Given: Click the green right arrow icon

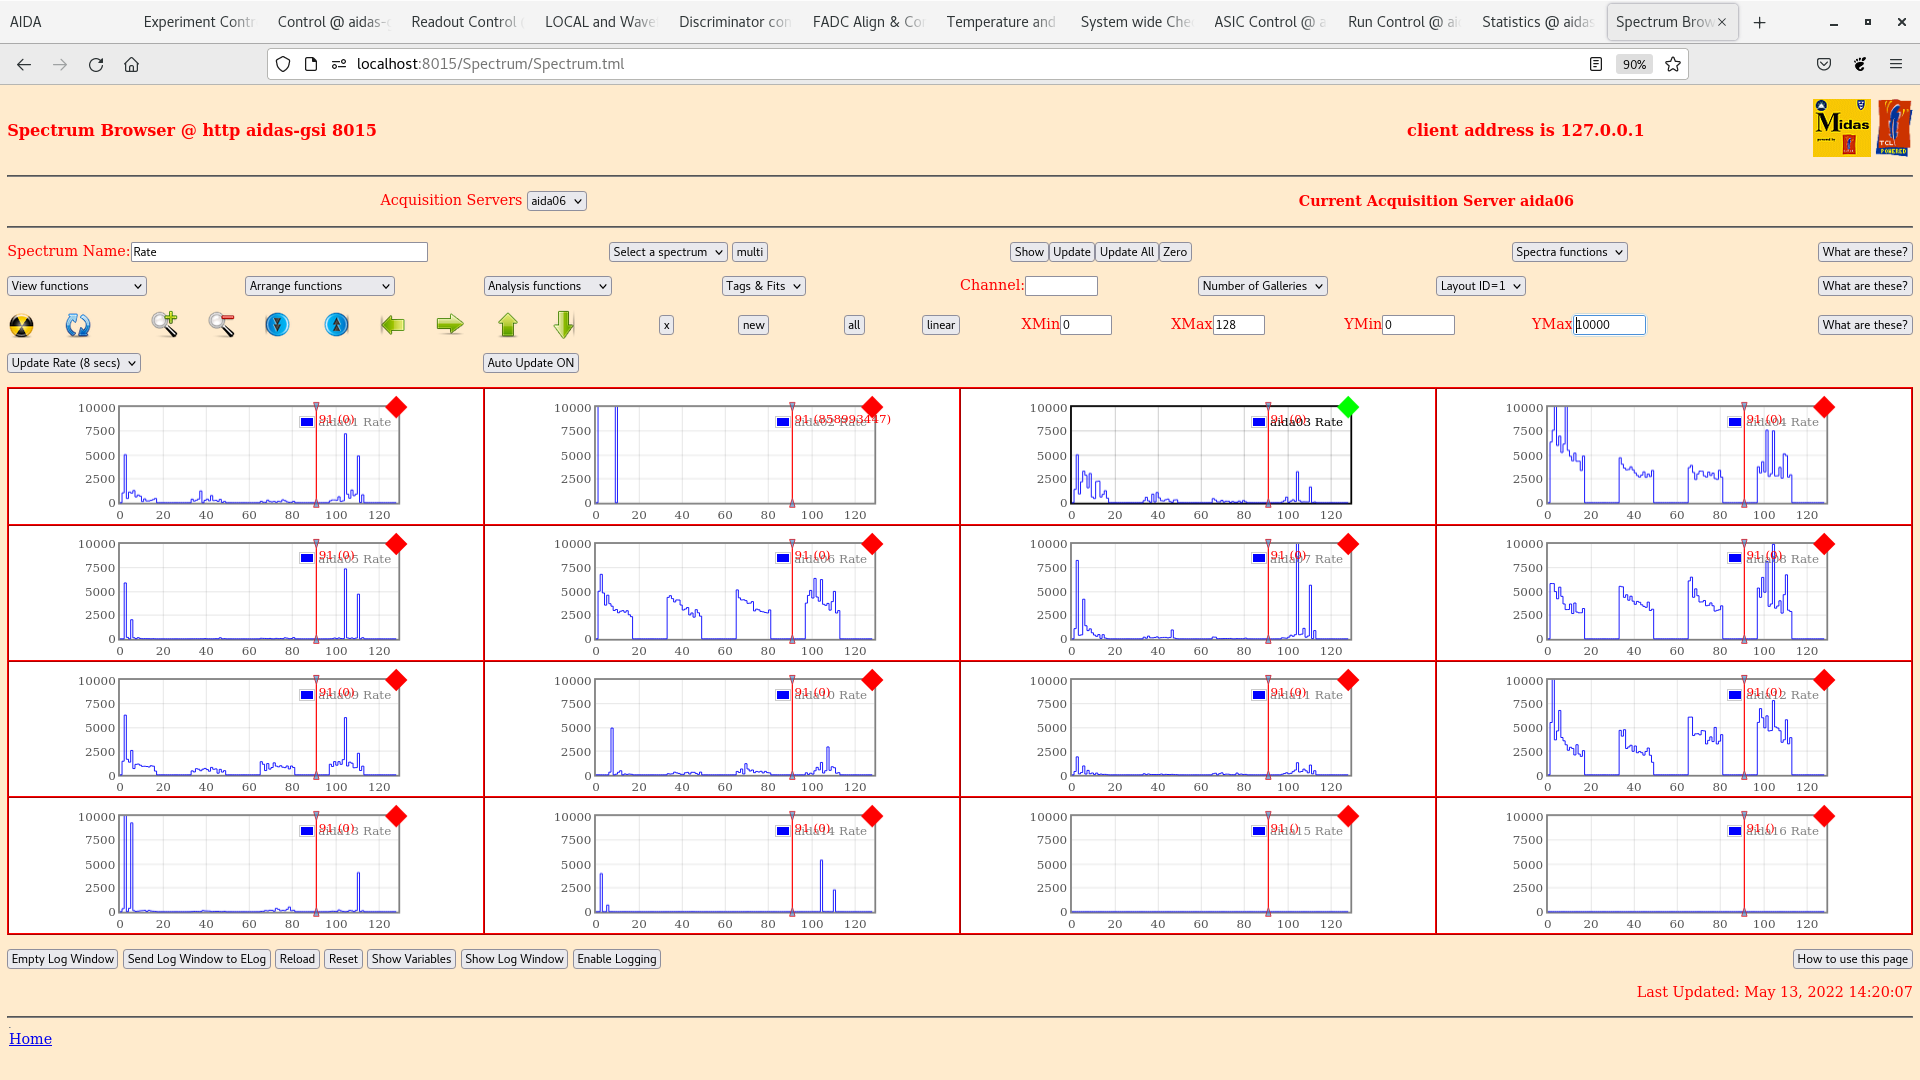Looking at the screenshot, I should point(450,324).
